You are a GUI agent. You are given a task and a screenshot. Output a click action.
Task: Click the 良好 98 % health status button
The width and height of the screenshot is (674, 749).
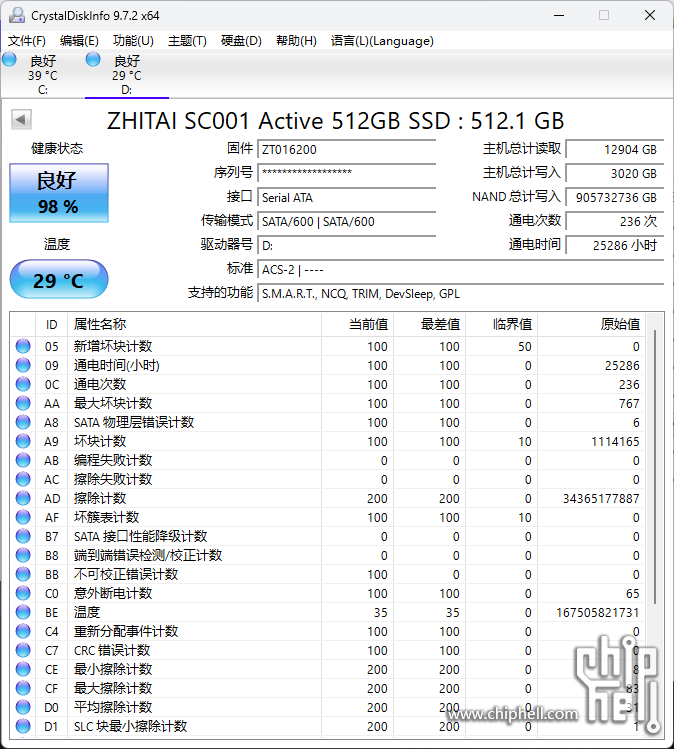tap(59, 193)
